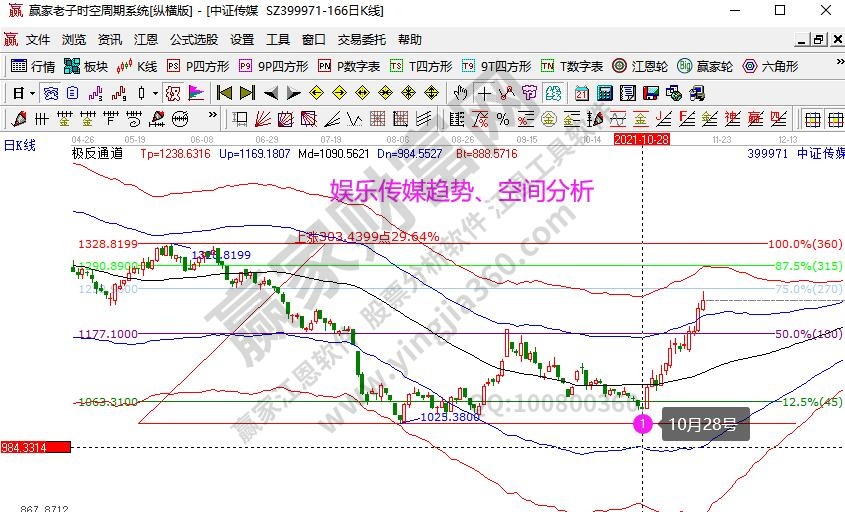The width and height of the screenshot is (845, 512).
Task: Toggle the crosshair cursor tool
Action: click(x=484, y=94)
